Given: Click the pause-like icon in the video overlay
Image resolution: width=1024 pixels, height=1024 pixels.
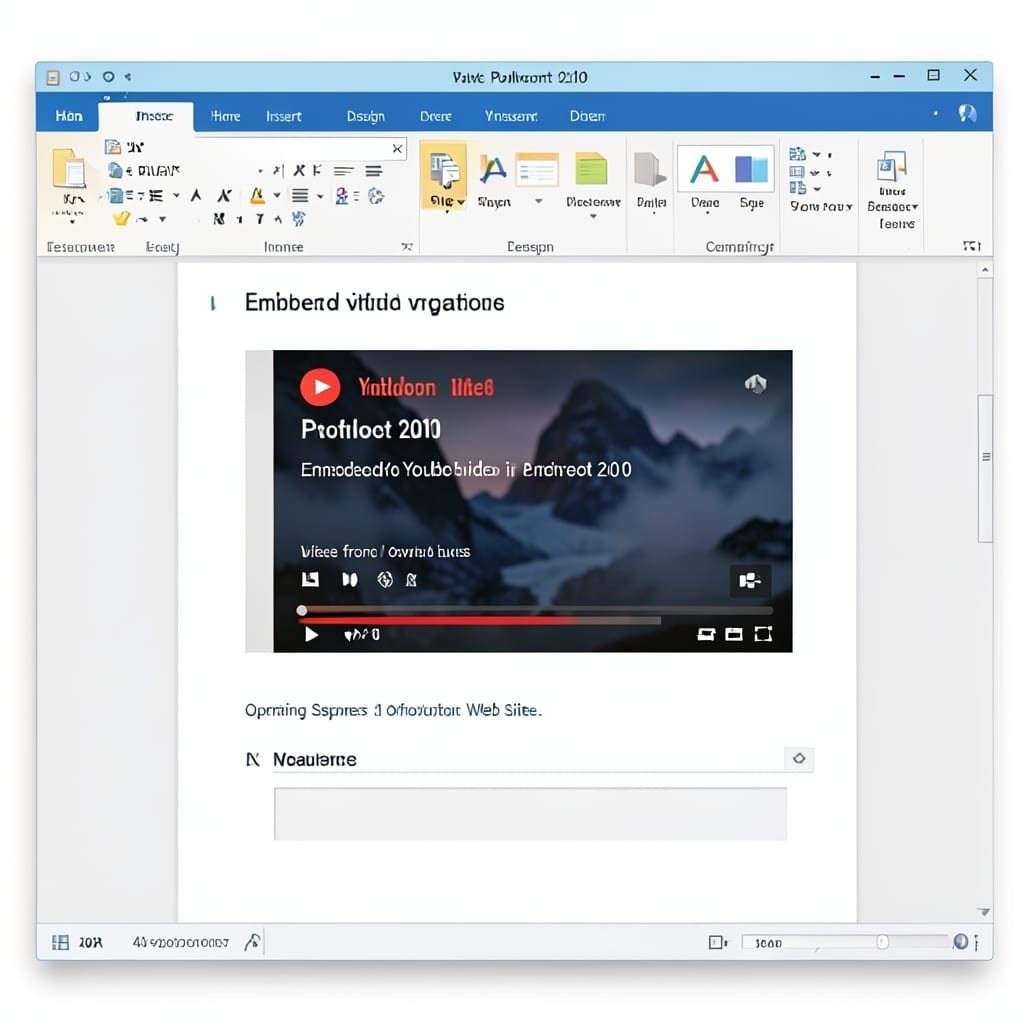Looking at the screenshot, I should (x=350, y=579).
